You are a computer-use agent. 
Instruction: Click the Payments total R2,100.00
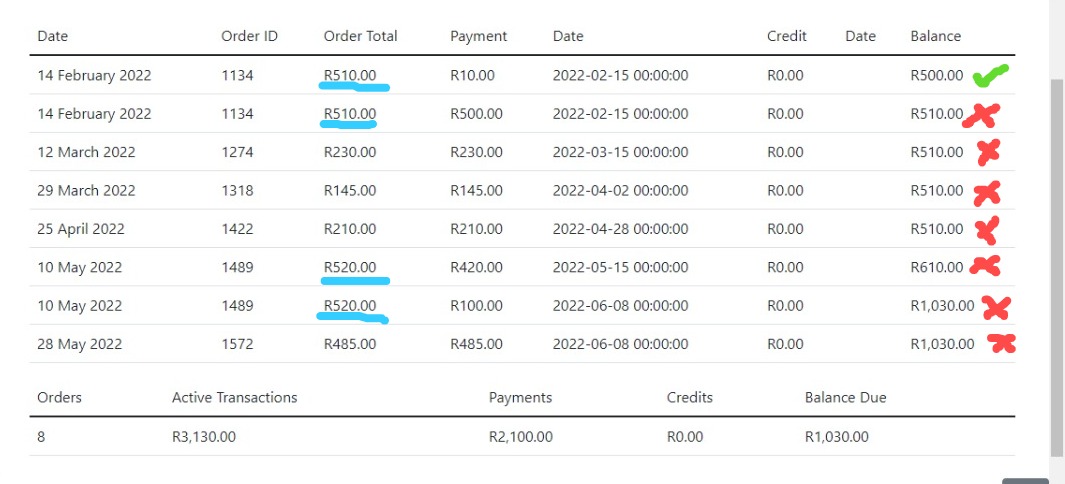pyautogui.click(x=521, y=436)
